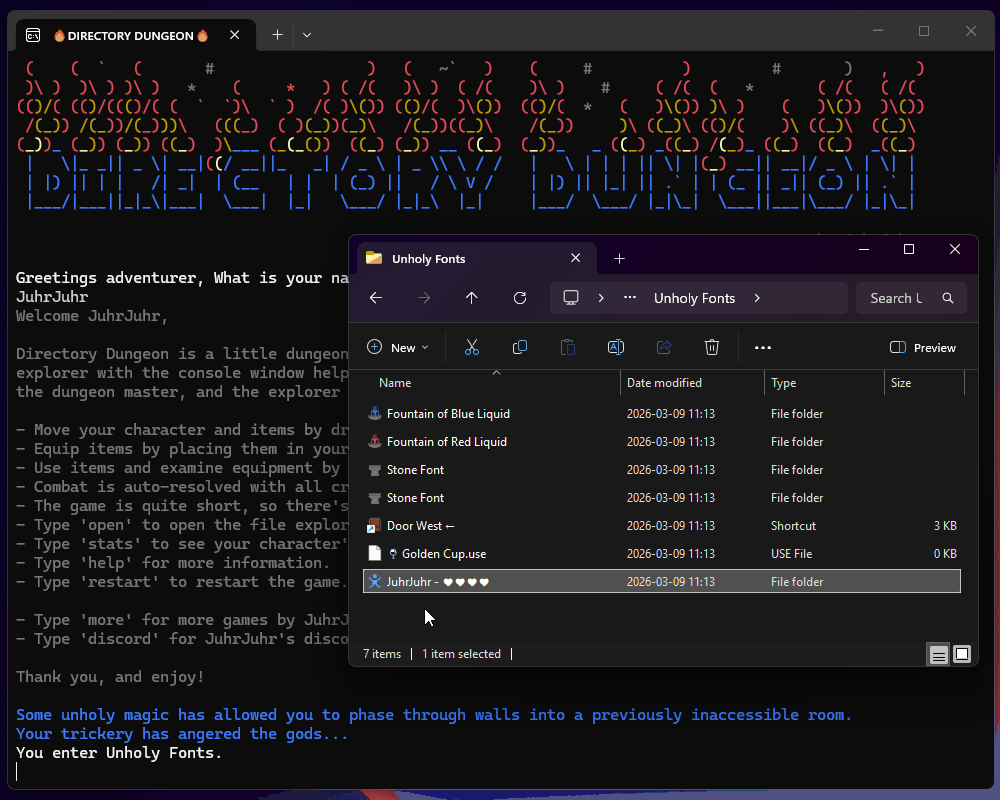The image size is (1000, 800).
Task: Select the Unholy Fonts Explorer tab
Action: click(476, 258)
